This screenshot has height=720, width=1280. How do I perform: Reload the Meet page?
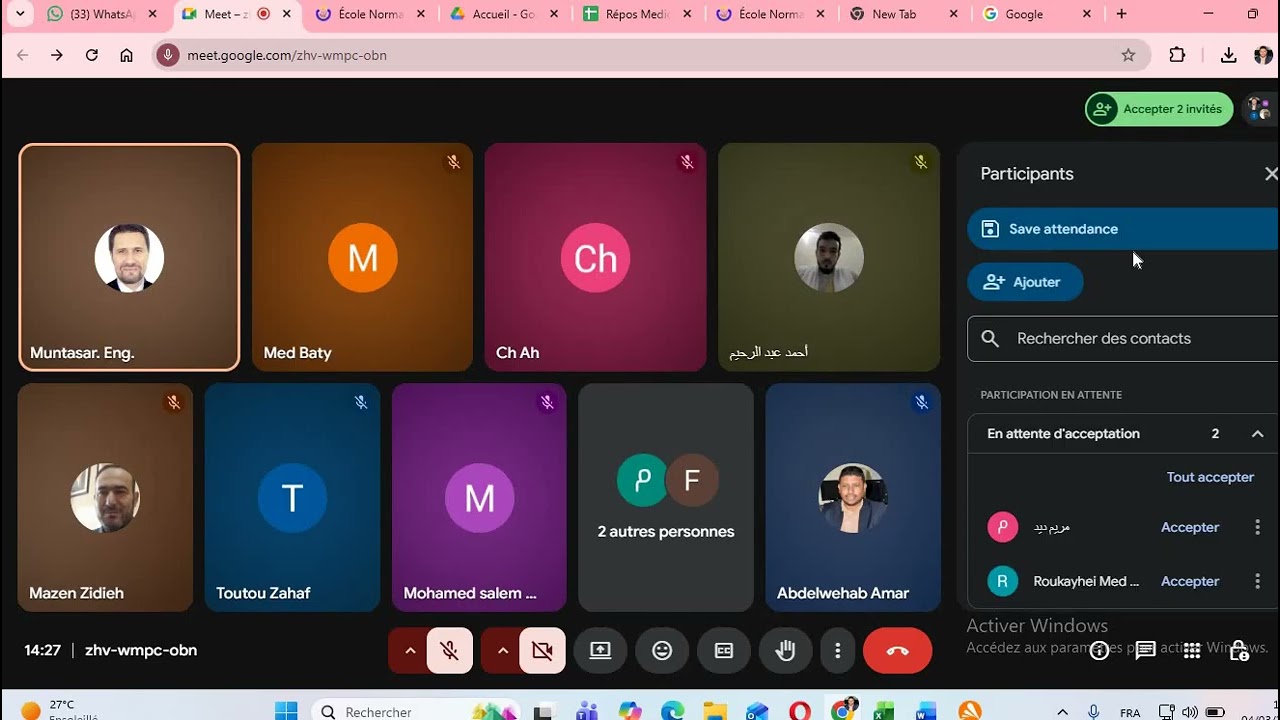[x=92, y=55]
